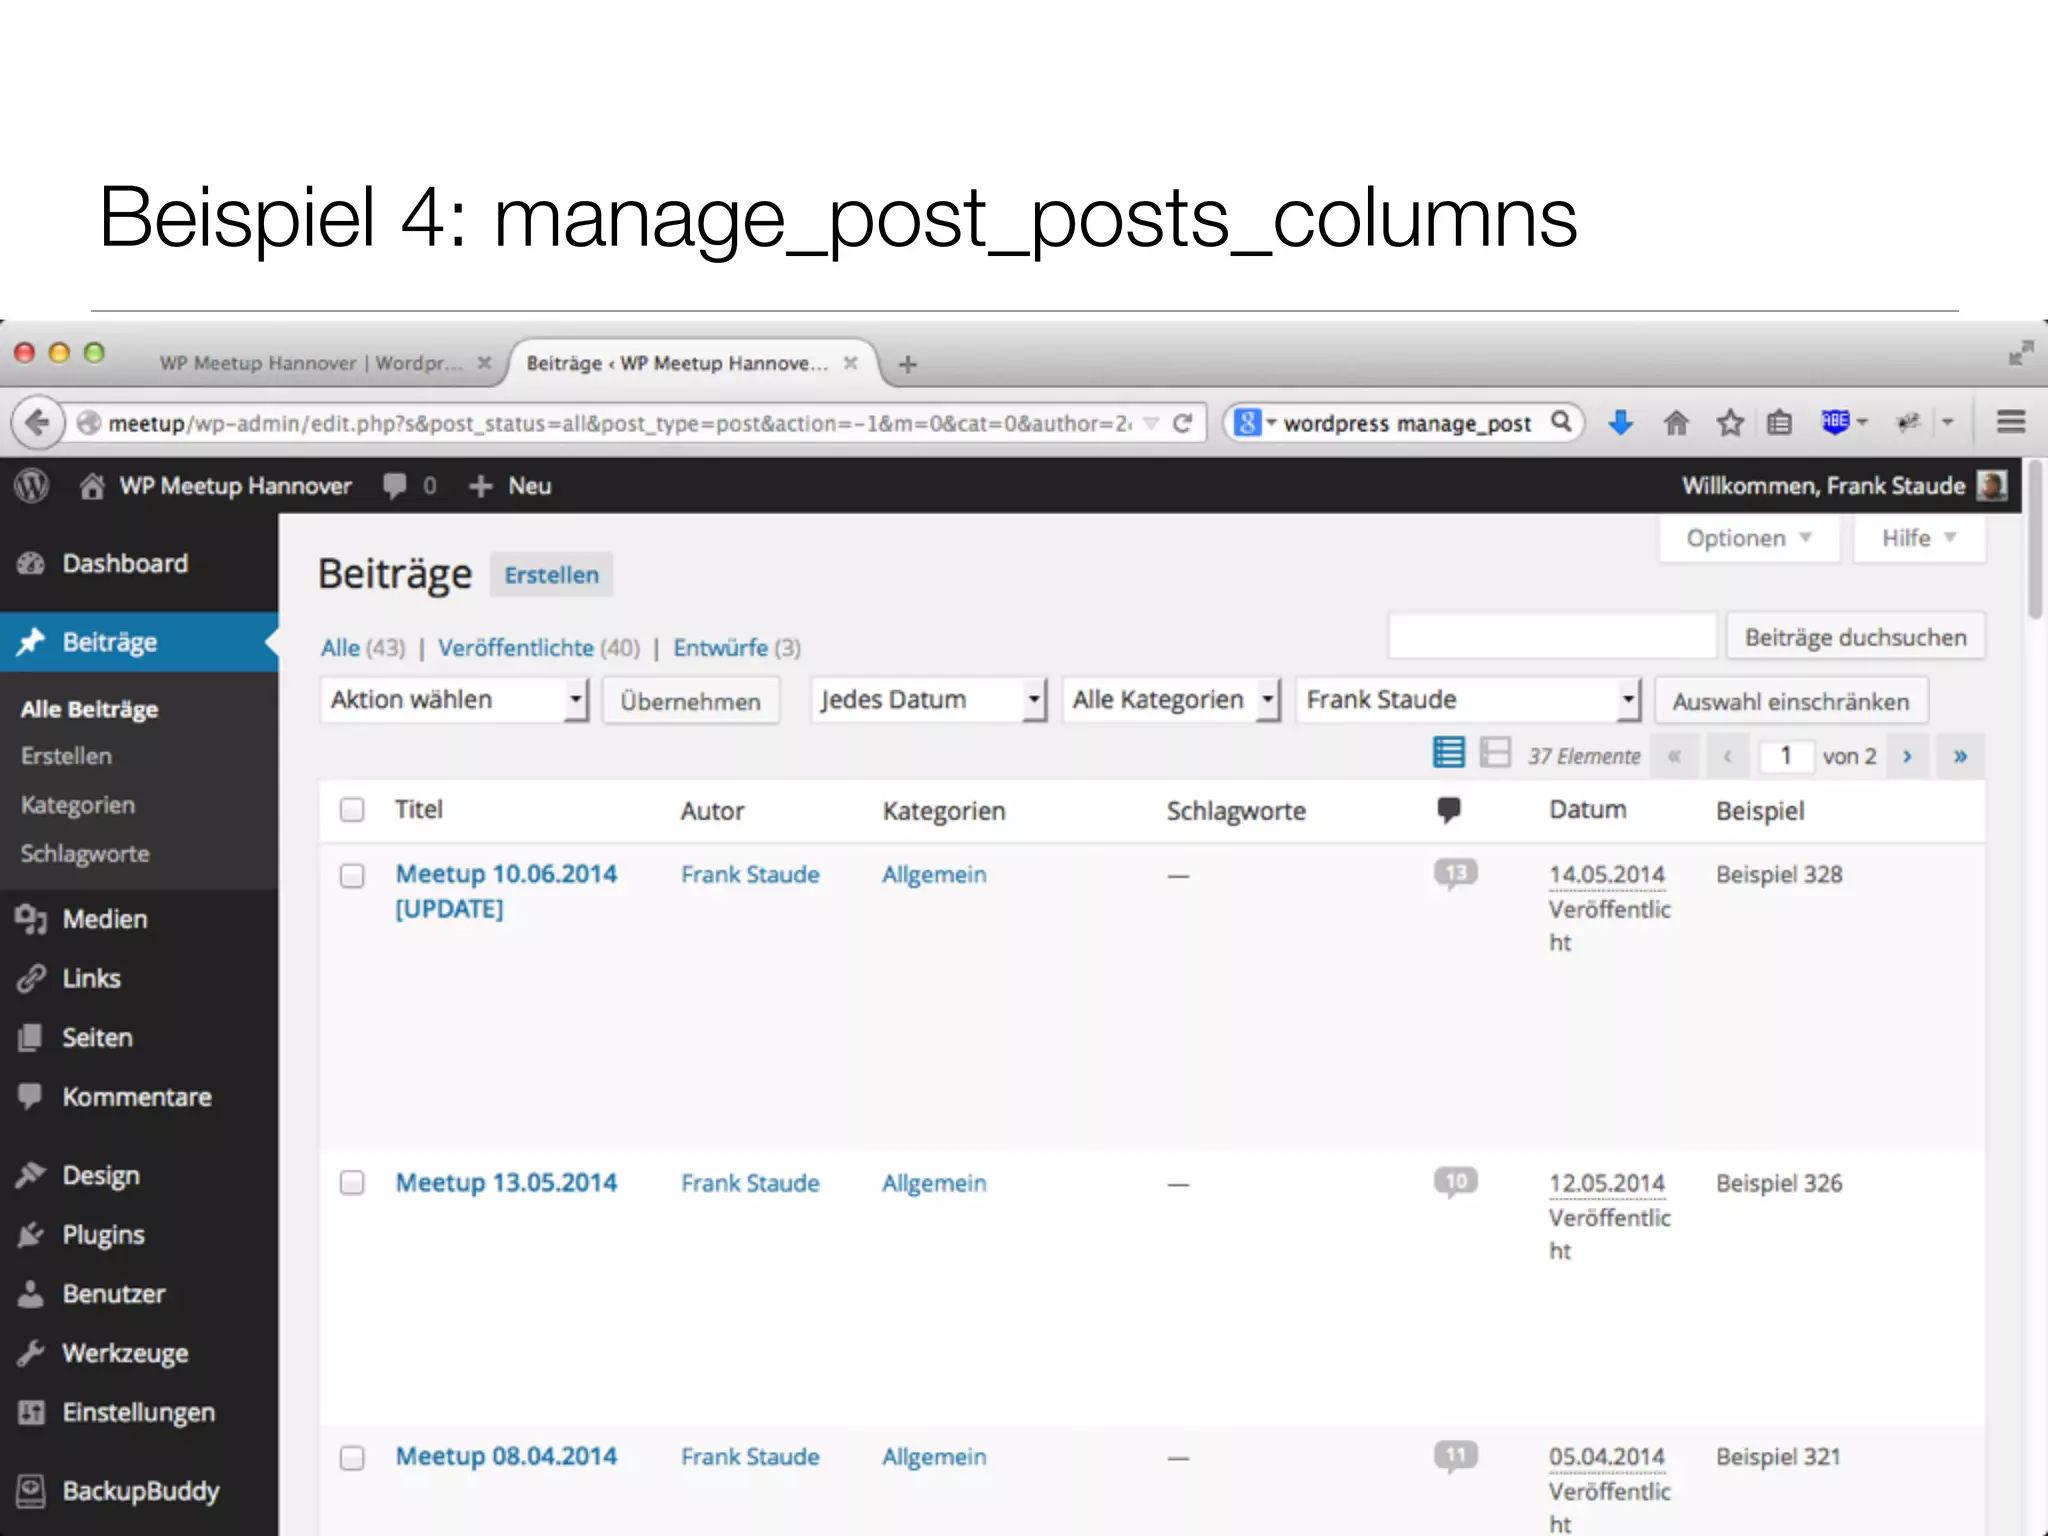Open the Jedes Datum dropdown

(x=929, y=700)
